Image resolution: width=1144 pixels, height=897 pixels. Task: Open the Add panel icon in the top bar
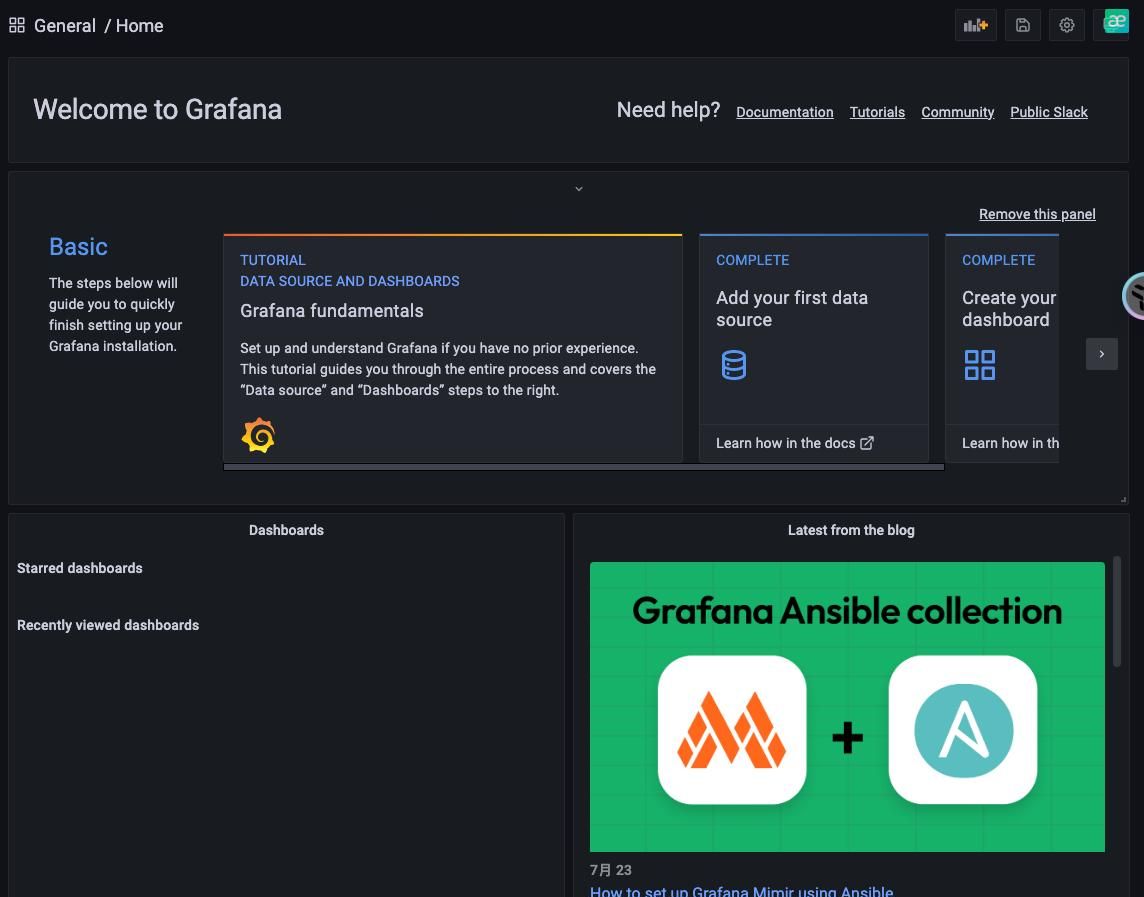(x=975, y=25)
